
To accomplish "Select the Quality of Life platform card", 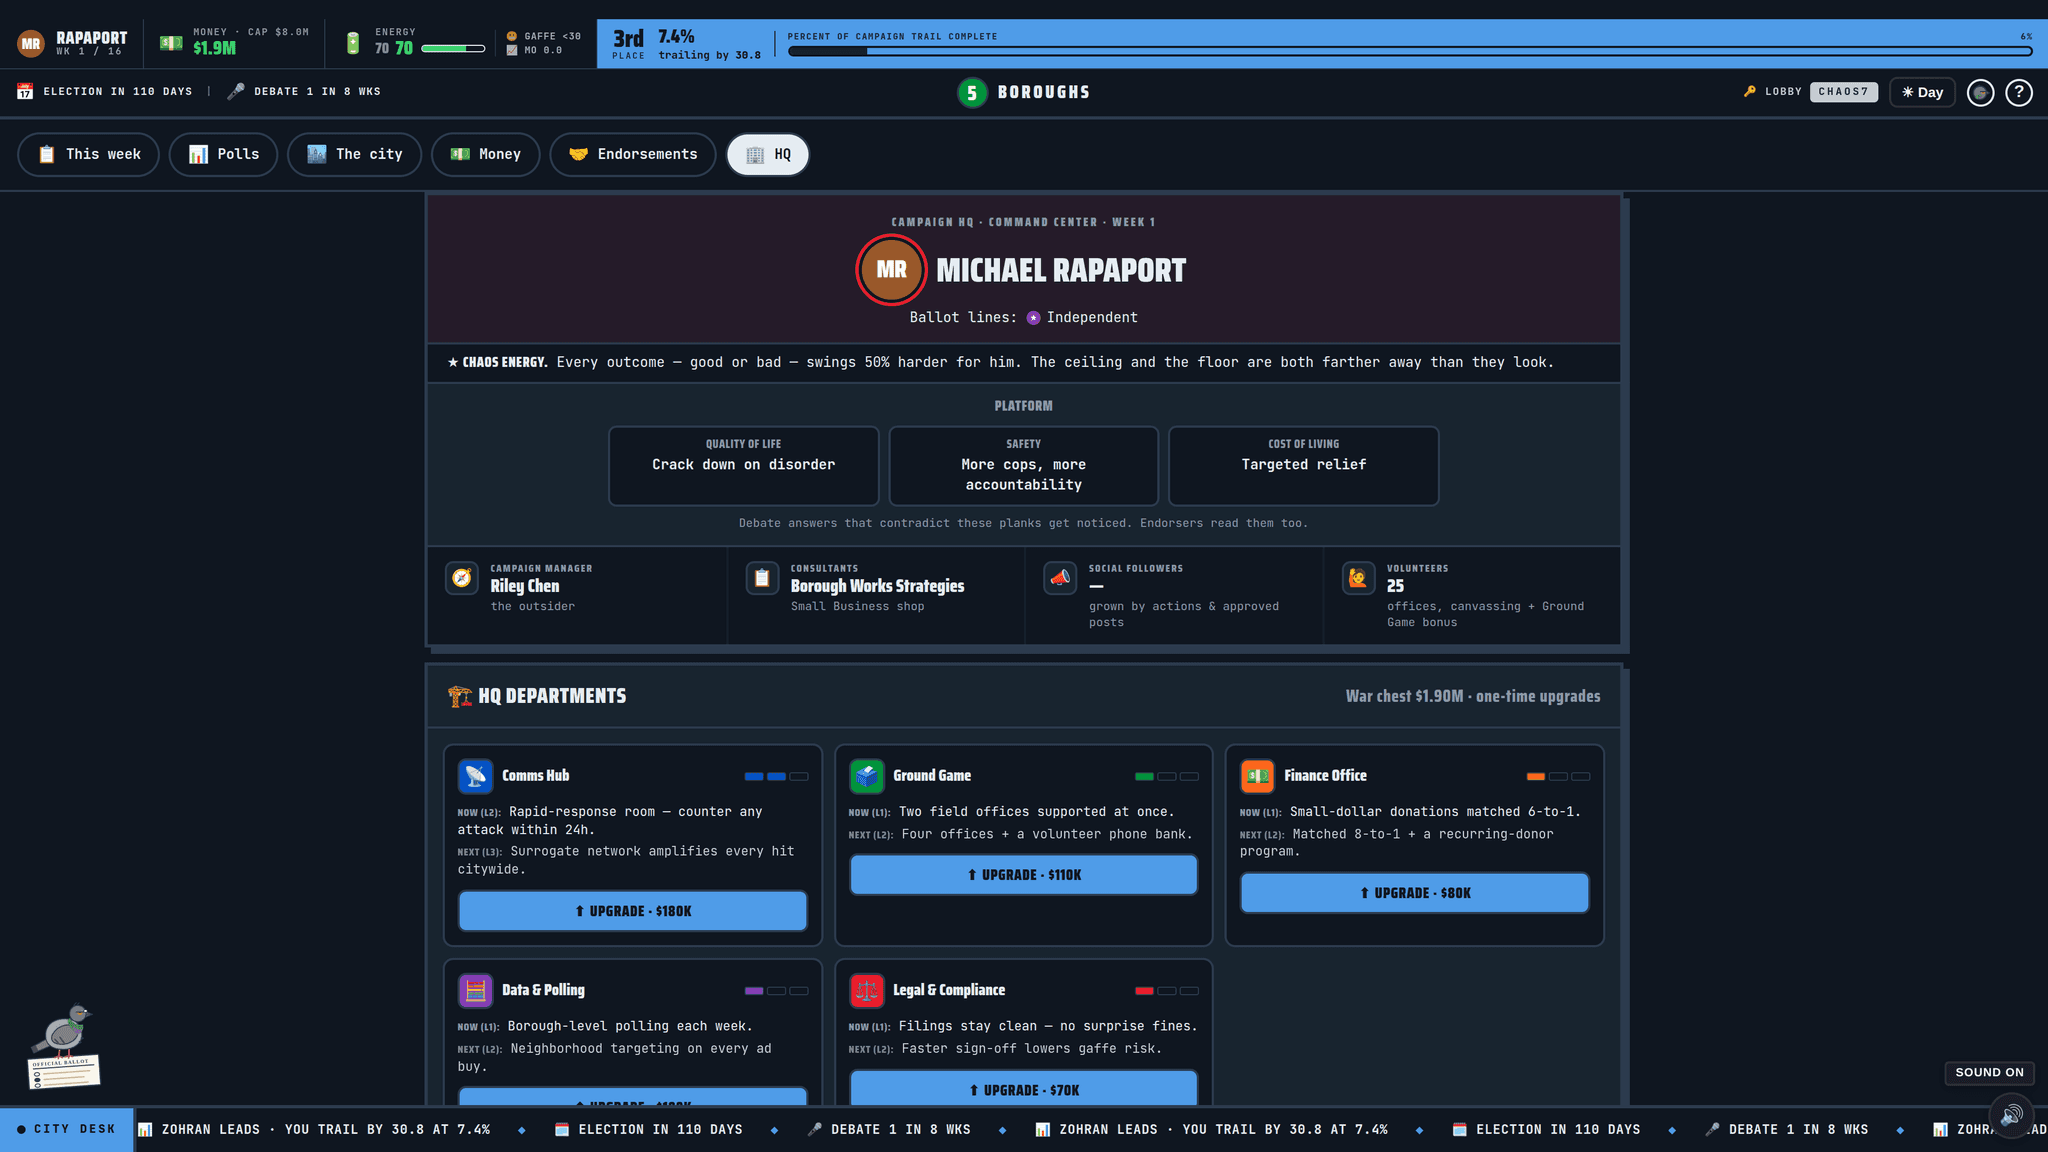I will [743, 466].
